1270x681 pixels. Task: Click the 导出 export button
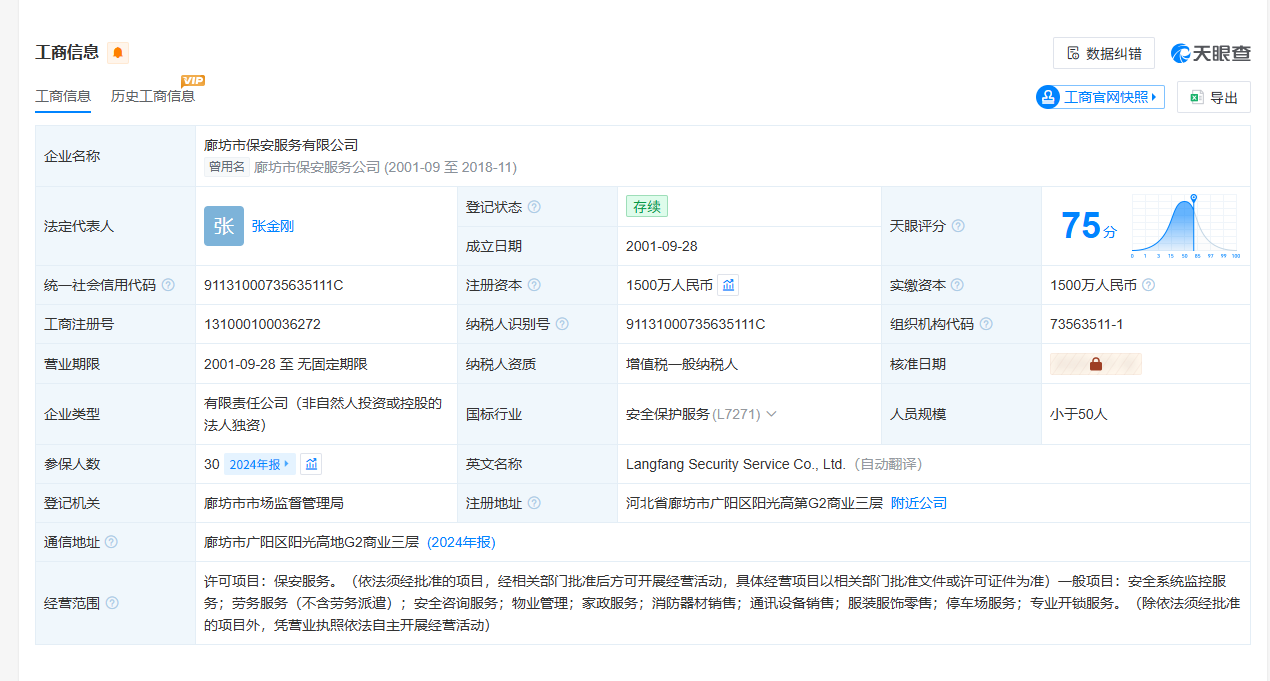[x=1213, y=97]
